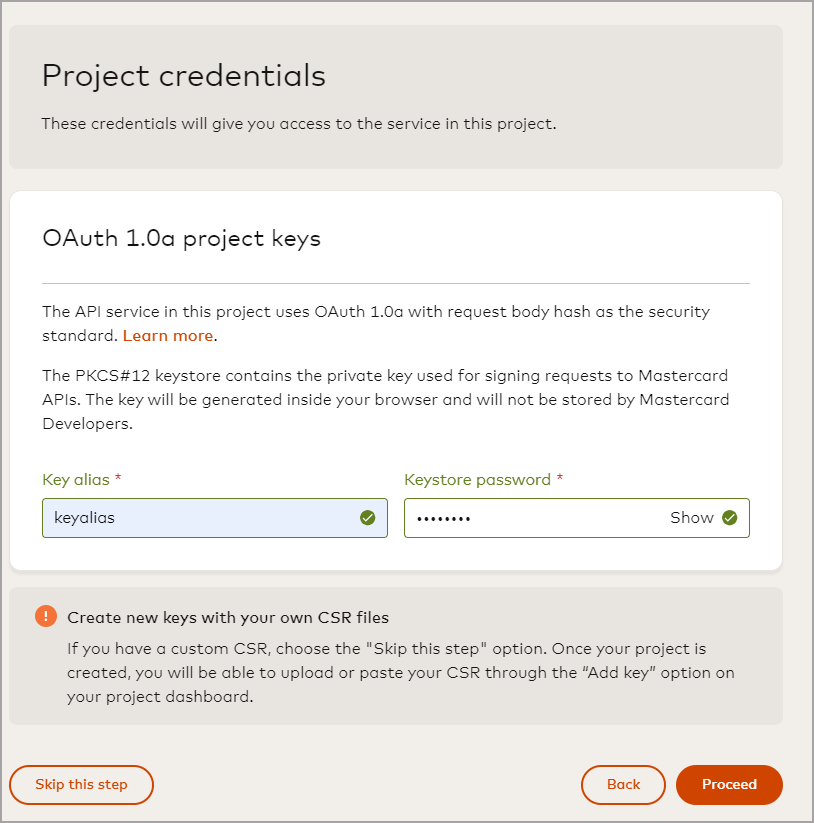This screenshot has height=823, width=814.
Task: Open the Learn more link
Action: [x=167, y=336]
